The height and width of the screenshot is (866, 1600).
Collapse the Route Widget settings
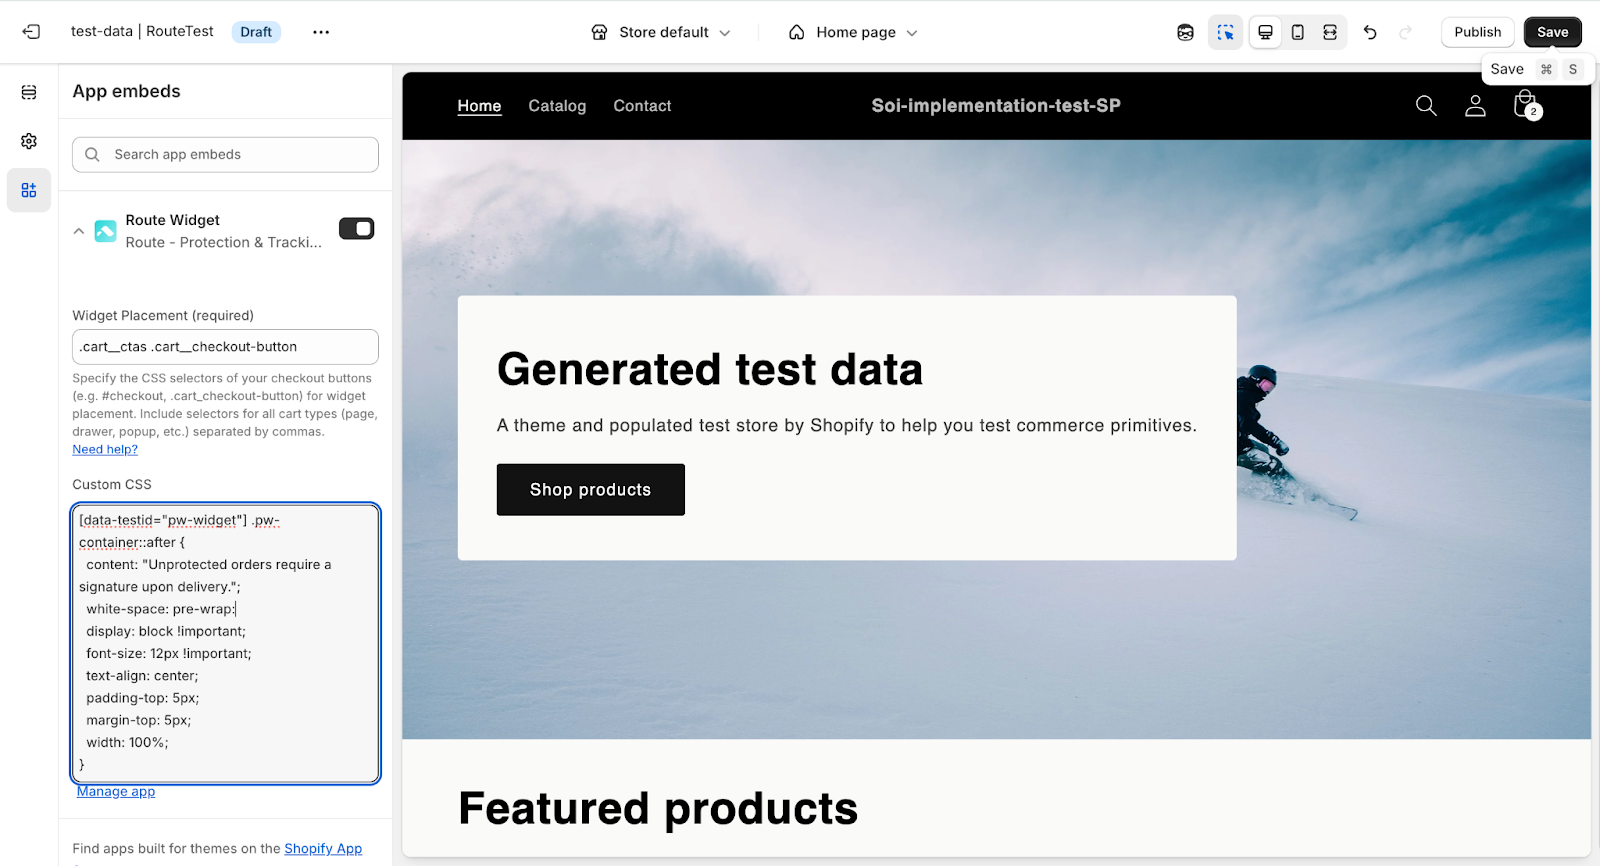point(79,231)
